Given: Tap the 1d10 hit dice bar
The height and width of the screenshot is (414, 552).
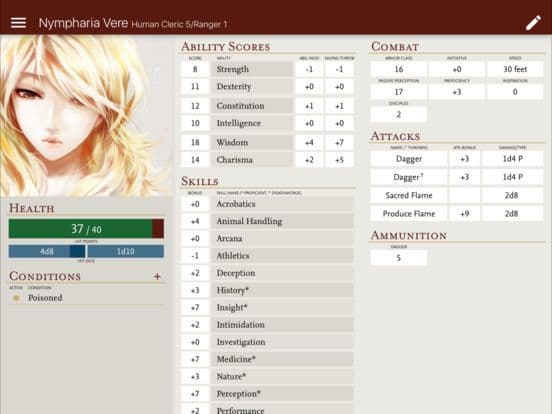Looking at the screenshot, I should click(x=126, y=251).
